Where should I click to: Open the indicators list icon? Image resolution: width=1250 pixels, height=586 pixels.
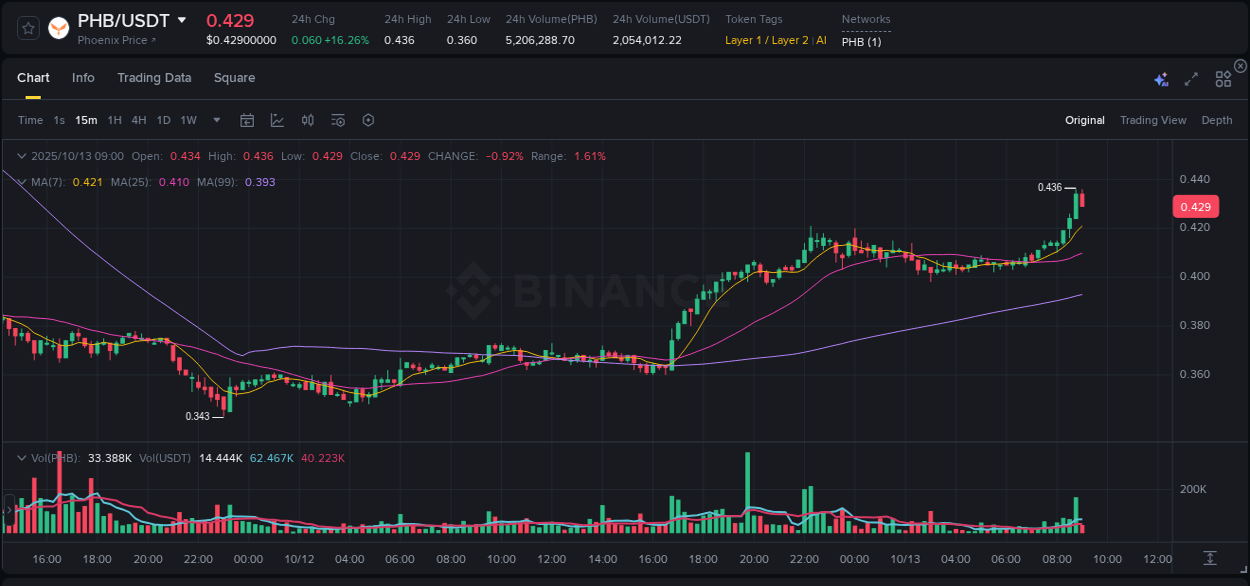point(337,119)
